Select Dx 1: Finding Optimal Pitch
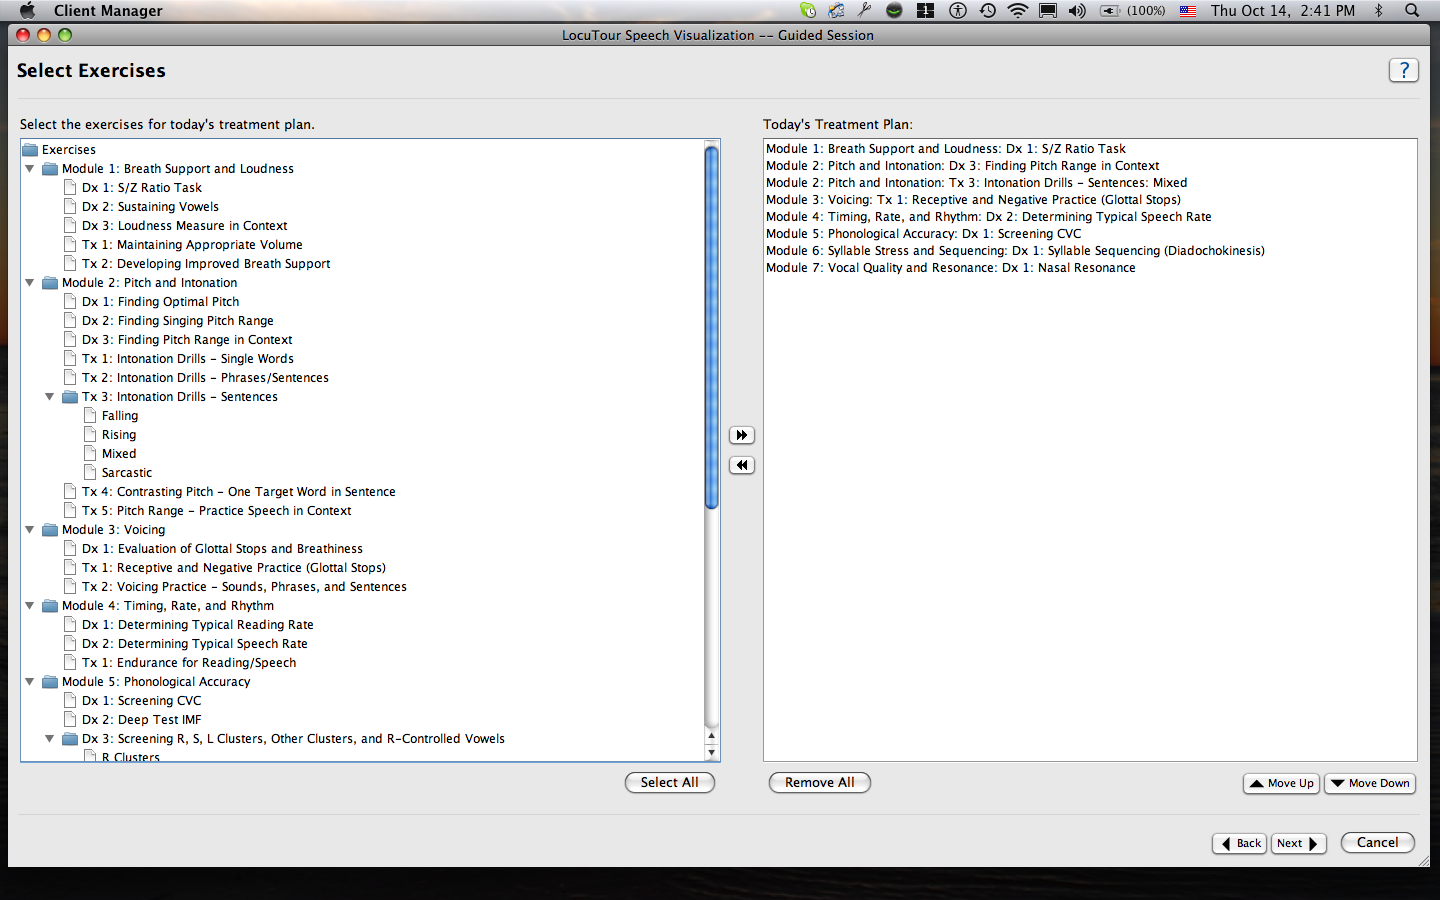The image size is (1440, 900). click(x=161, y=302)
